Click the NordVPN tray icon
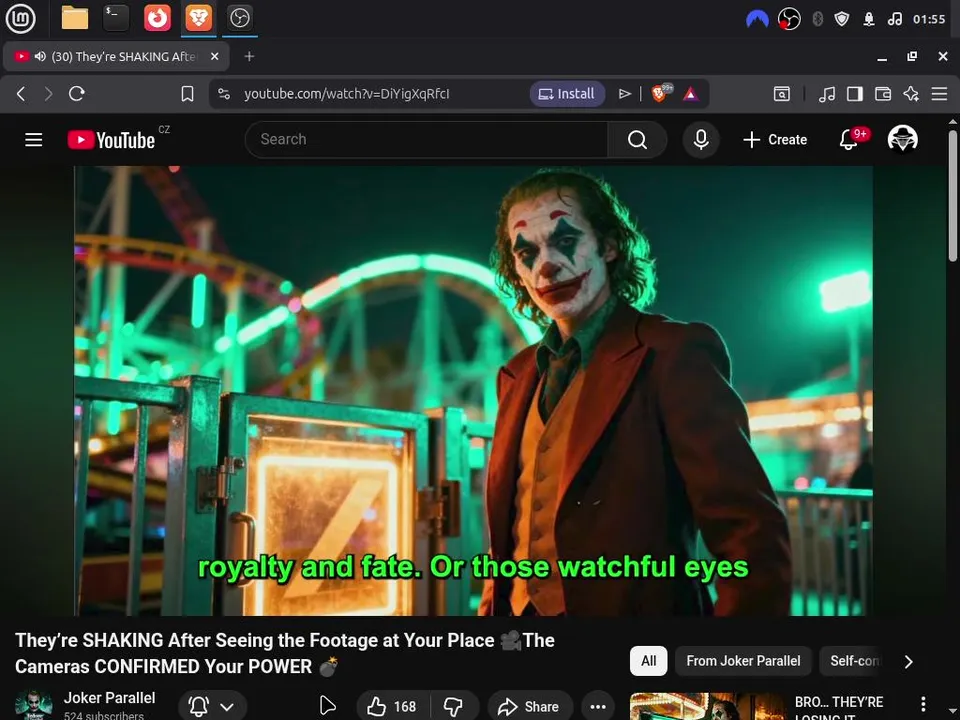Image resolution: width=960 pixels, height=720 pixels. [757, 20]
